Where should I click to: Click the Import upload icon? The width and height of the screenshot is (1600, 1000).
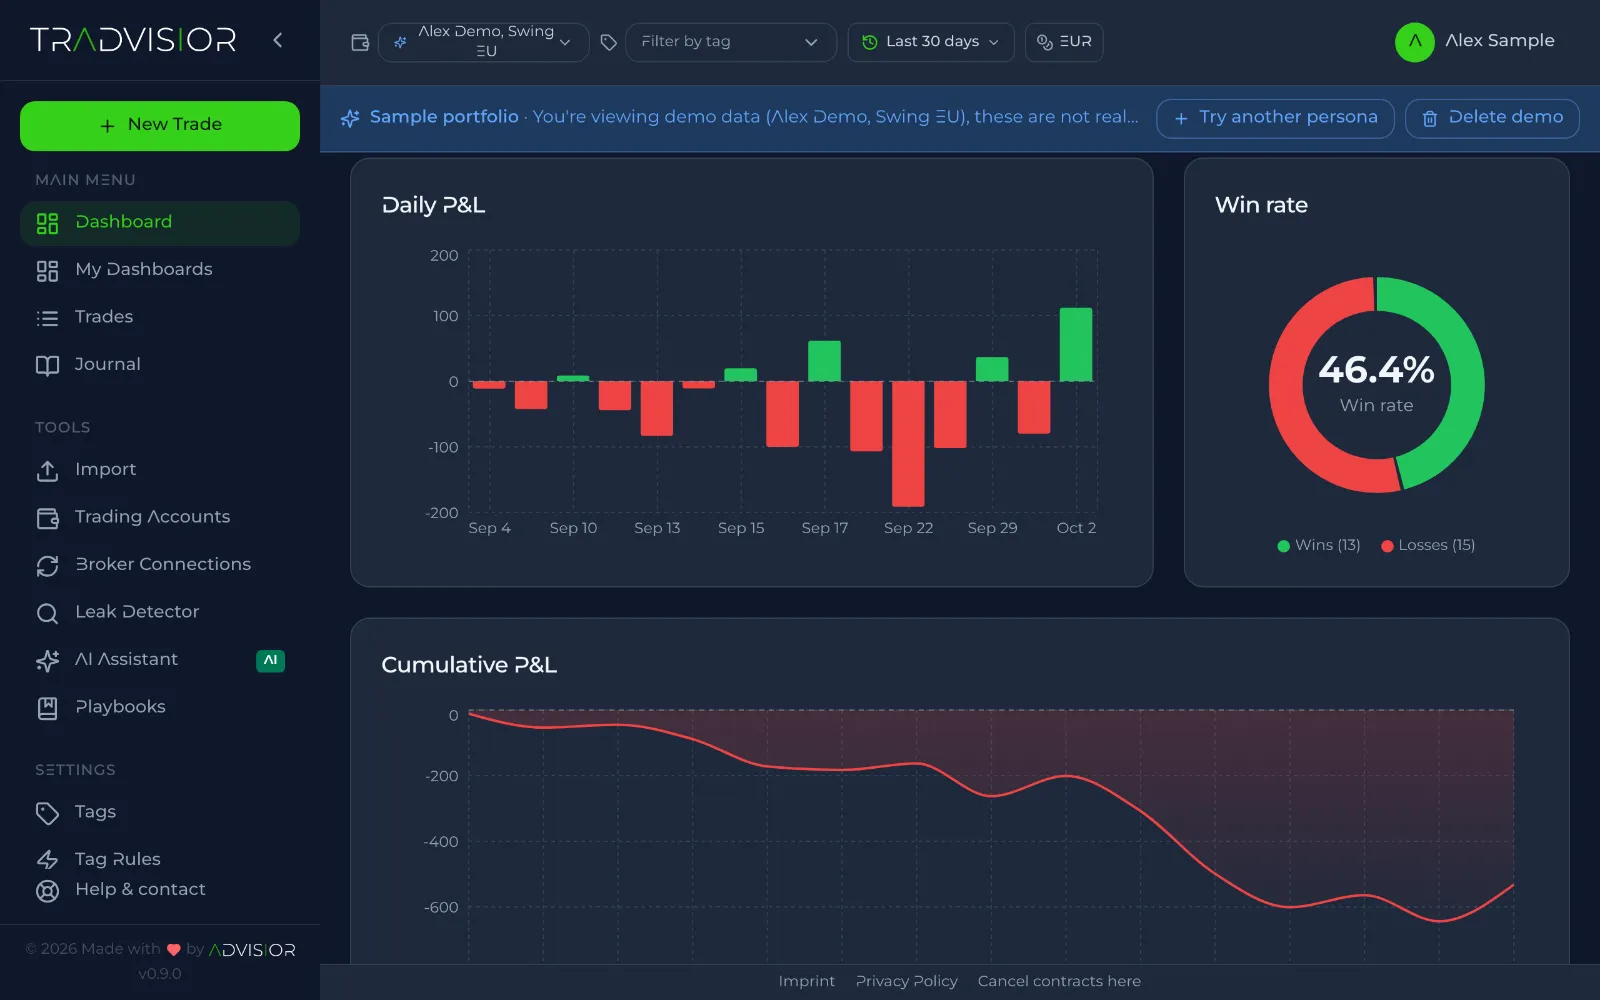pos(47,471)
